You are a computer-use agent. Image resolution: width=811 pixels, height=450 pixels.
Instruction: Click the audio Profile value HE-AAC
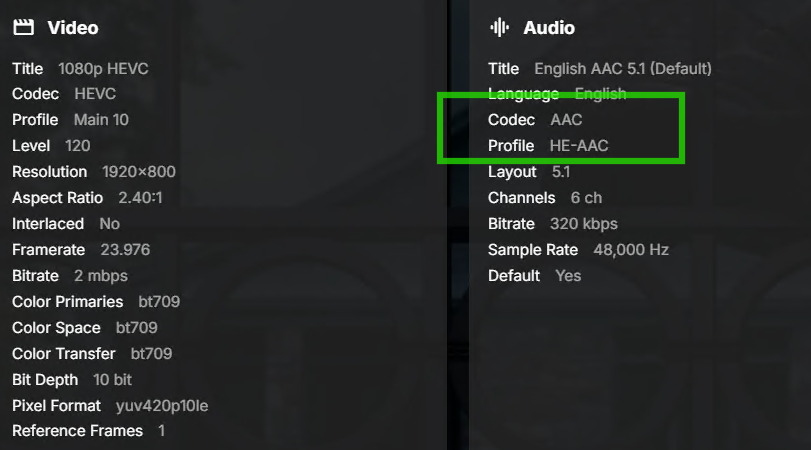pyautogui.click(x=579, y=146)
